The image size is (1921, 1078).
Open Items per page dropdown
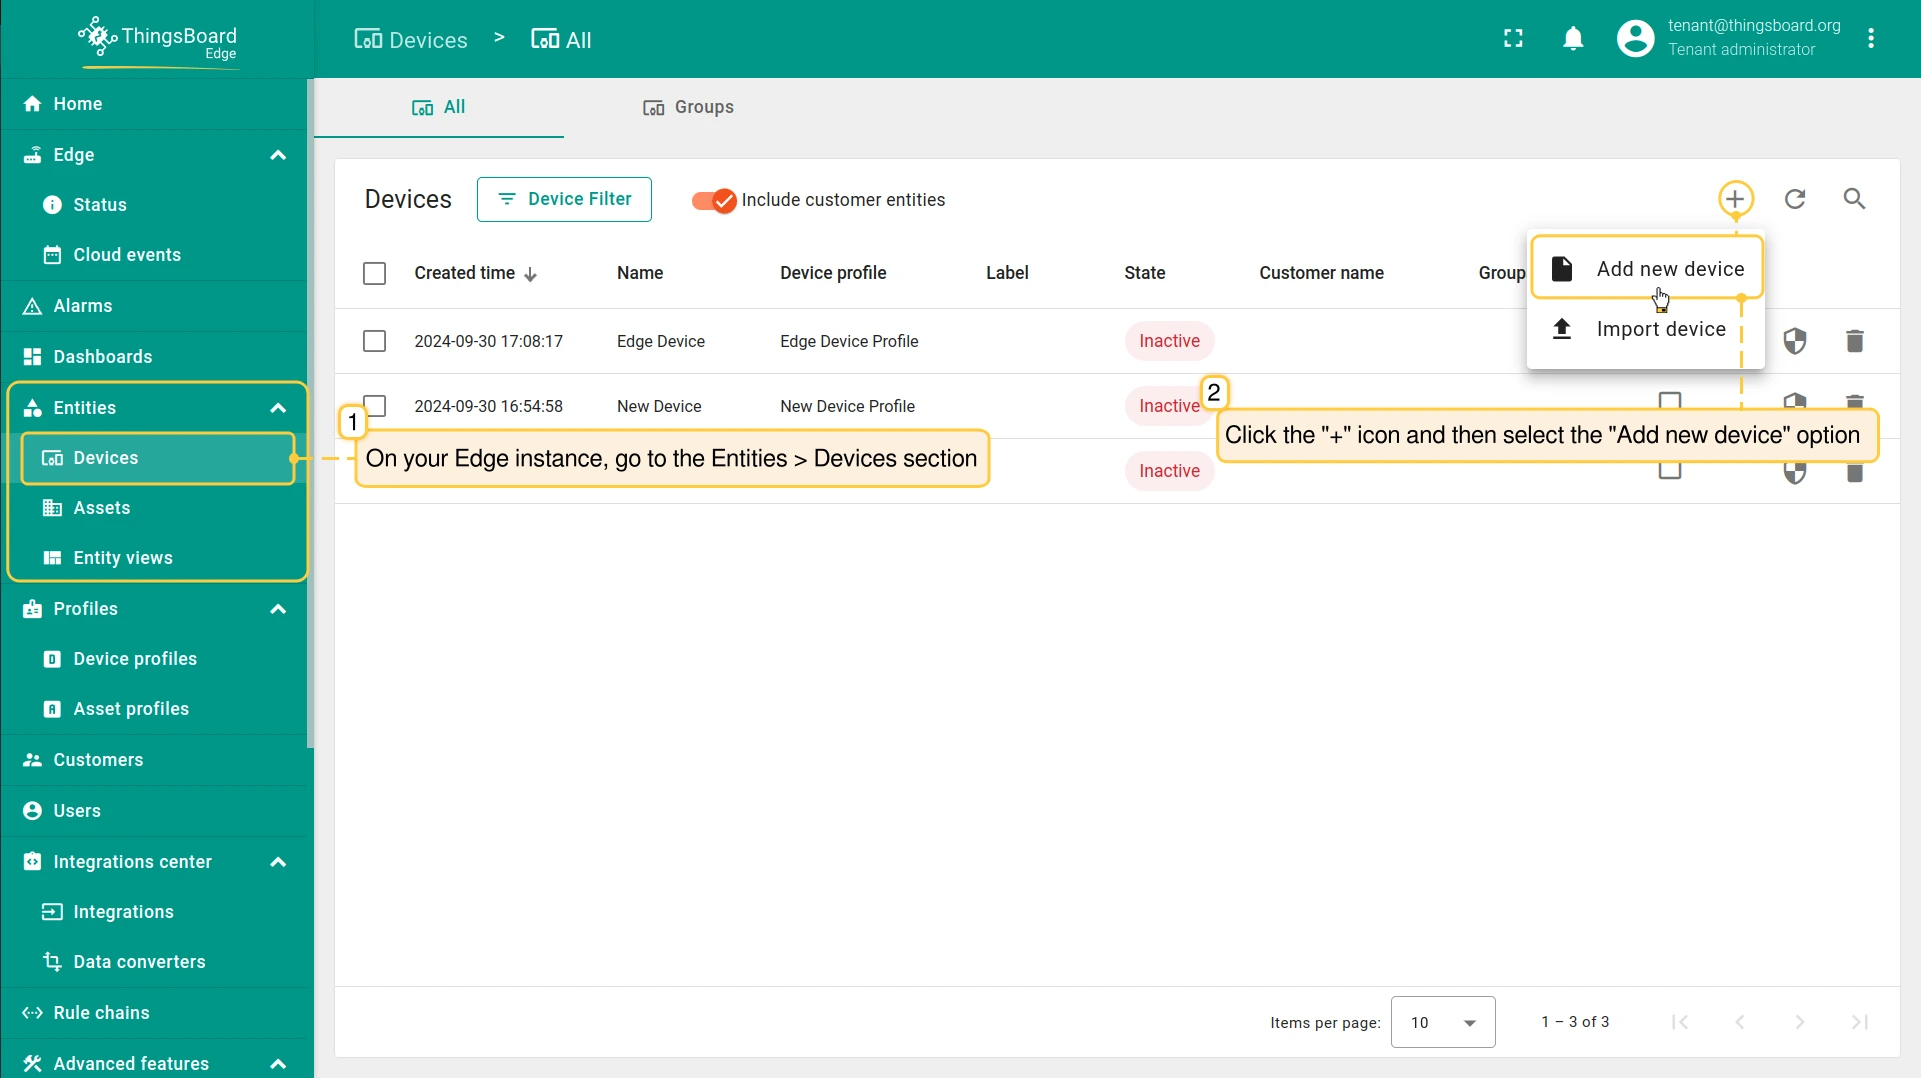(x=1442, y=1022)
